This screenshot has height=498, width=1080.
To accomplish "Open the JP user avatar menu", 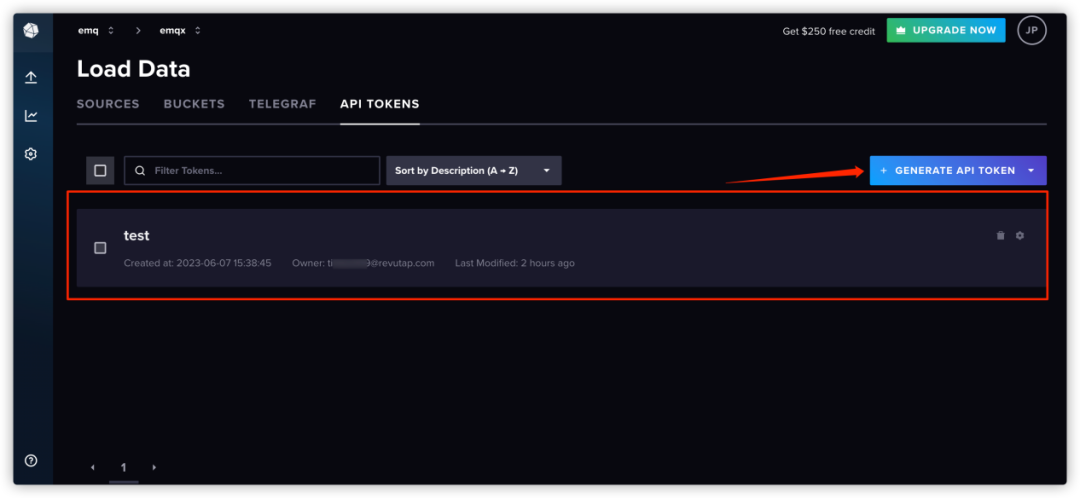I will click(x=1032, y=30).
